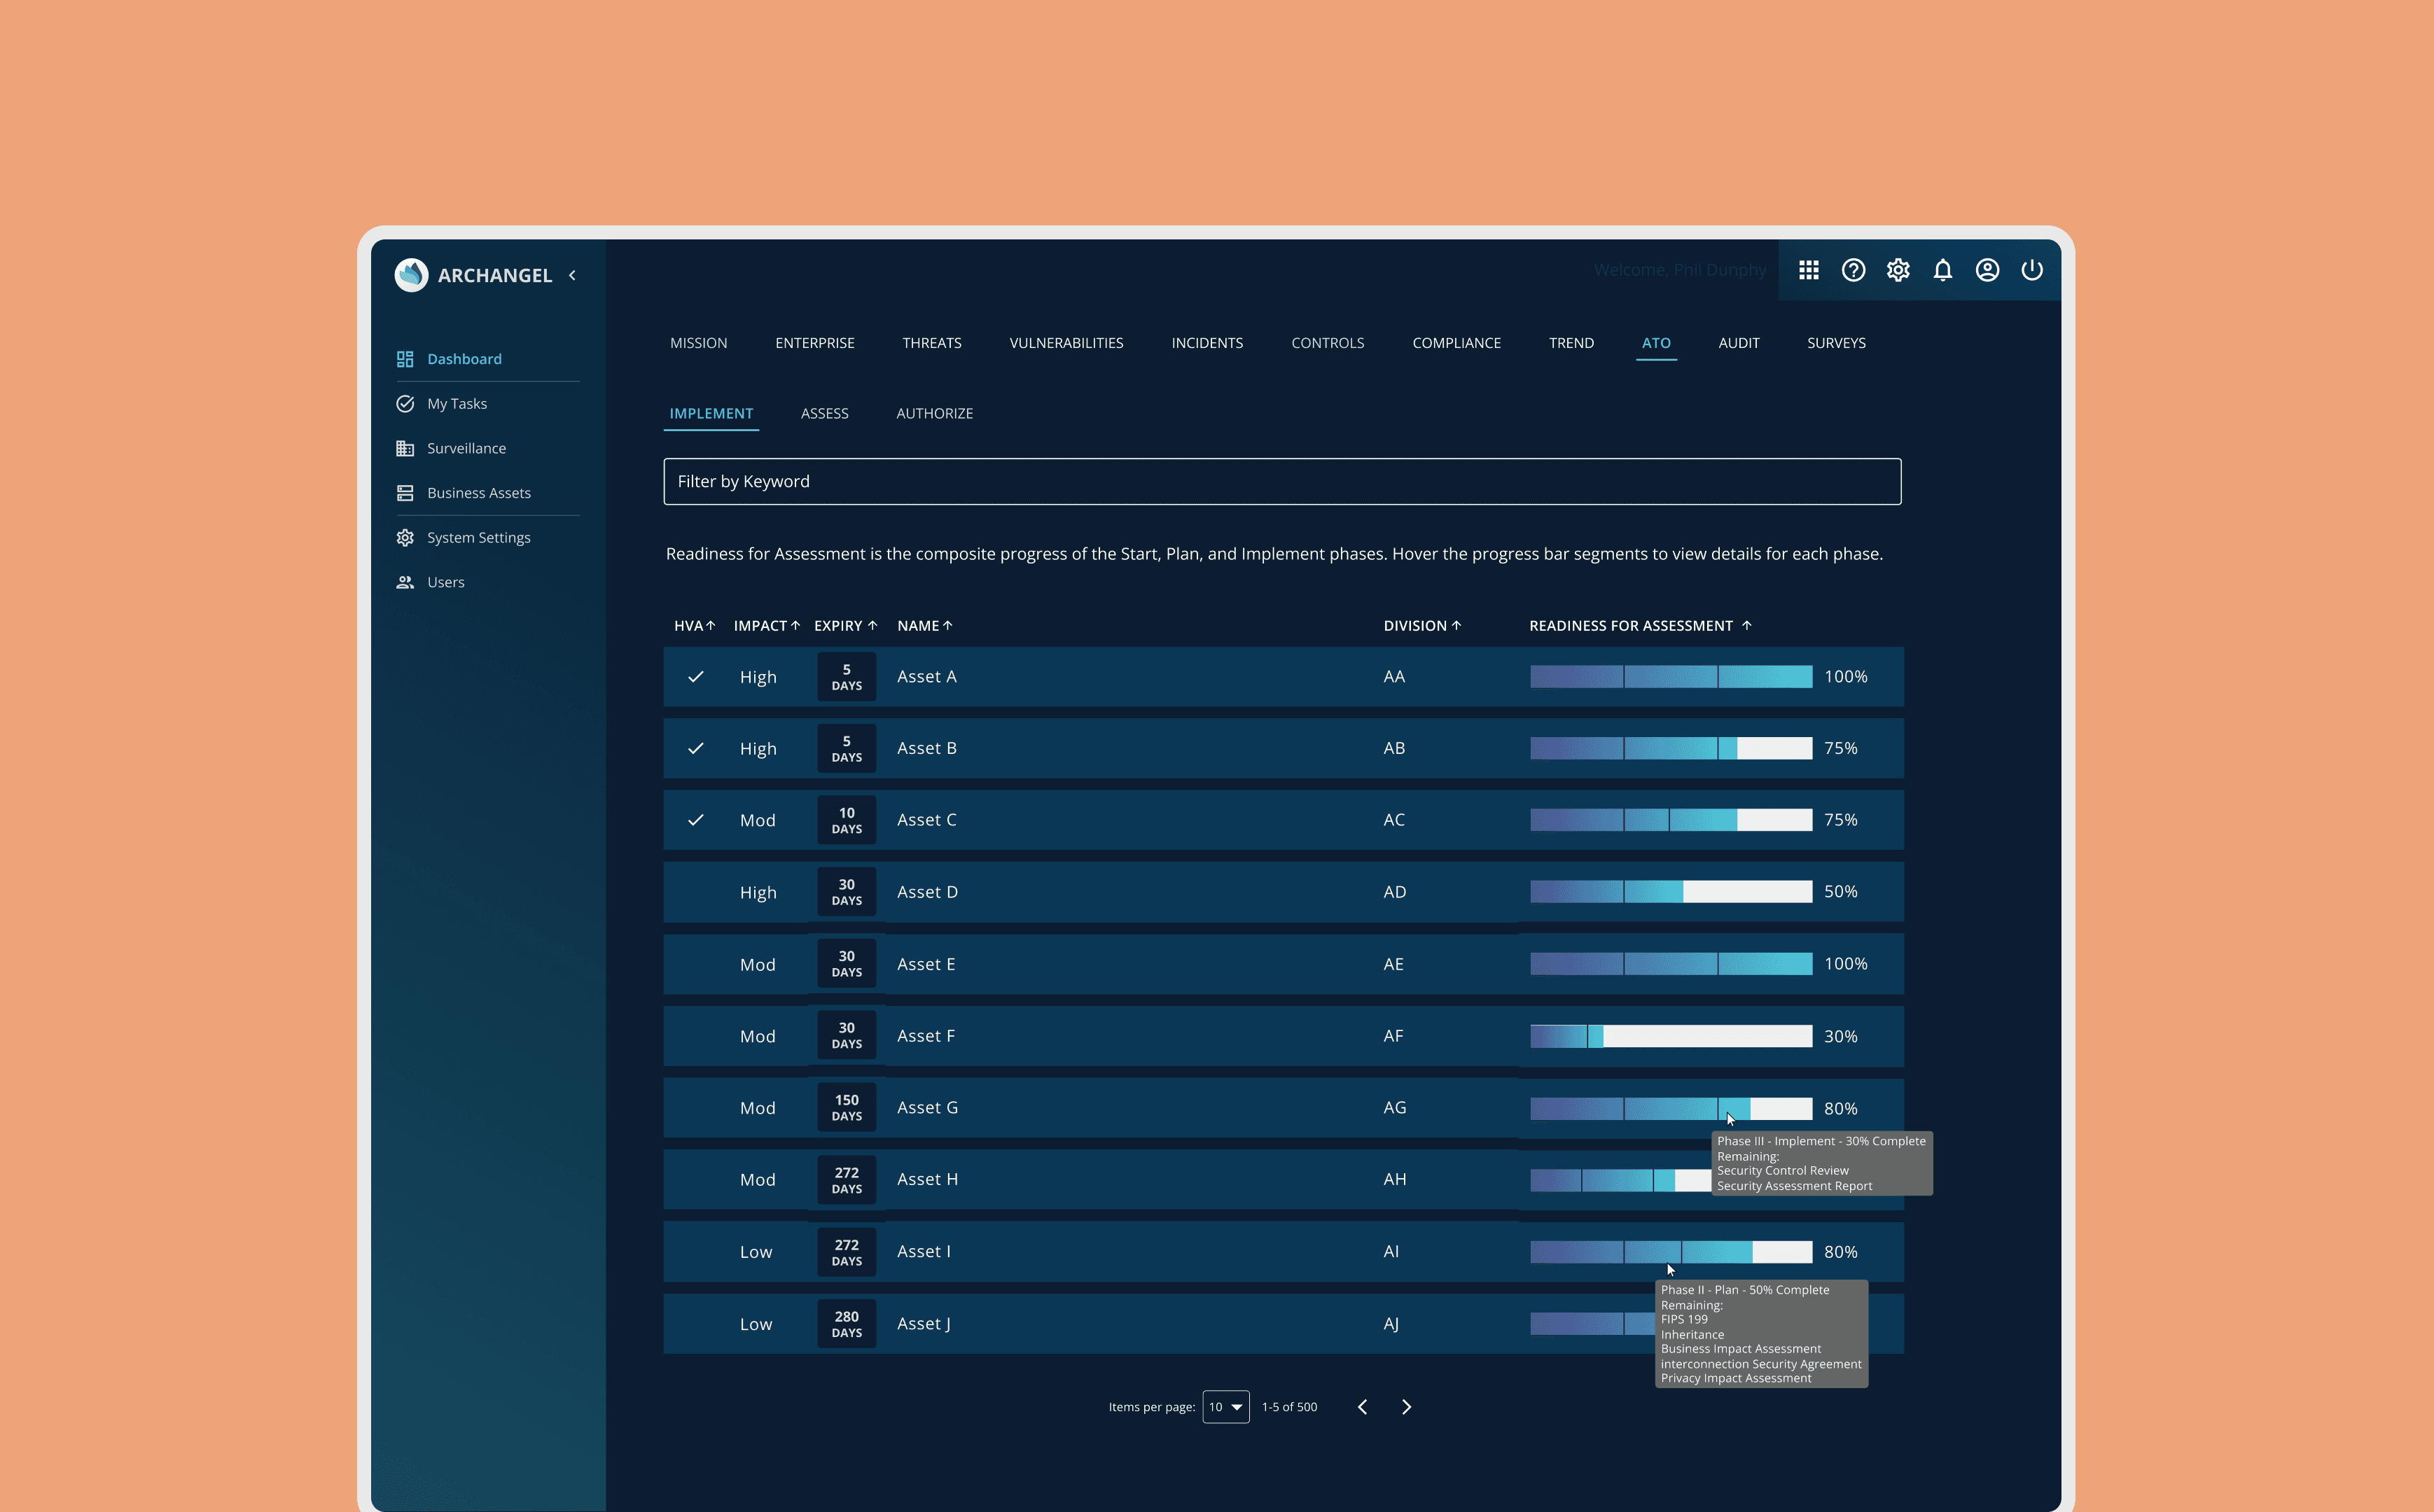The image size is (2434, 1512).
Task: Open My Tasks in the sidebar
Action: (457, 404)
